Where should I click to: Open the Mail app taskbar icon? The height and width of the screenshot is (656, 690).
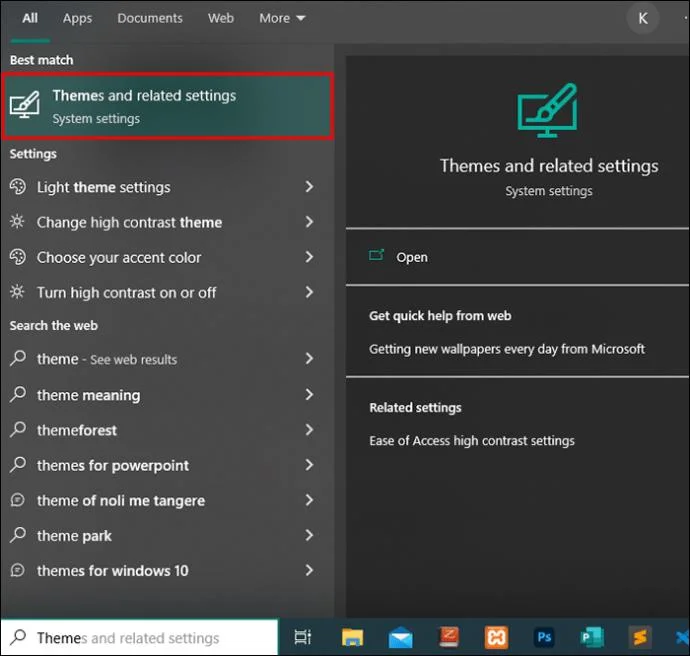click(400, 638)
